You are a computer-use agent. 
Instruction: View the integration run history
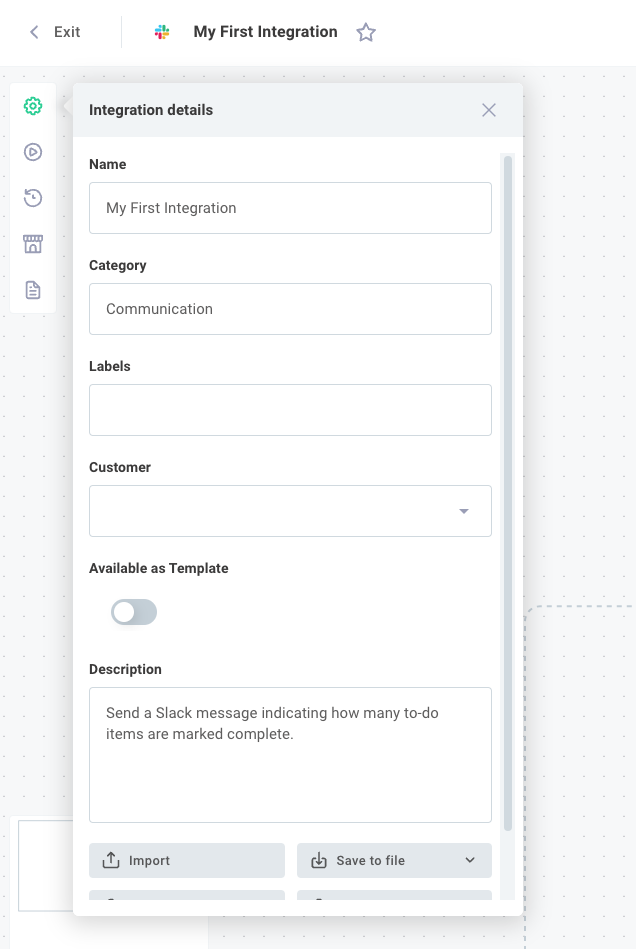33,198
